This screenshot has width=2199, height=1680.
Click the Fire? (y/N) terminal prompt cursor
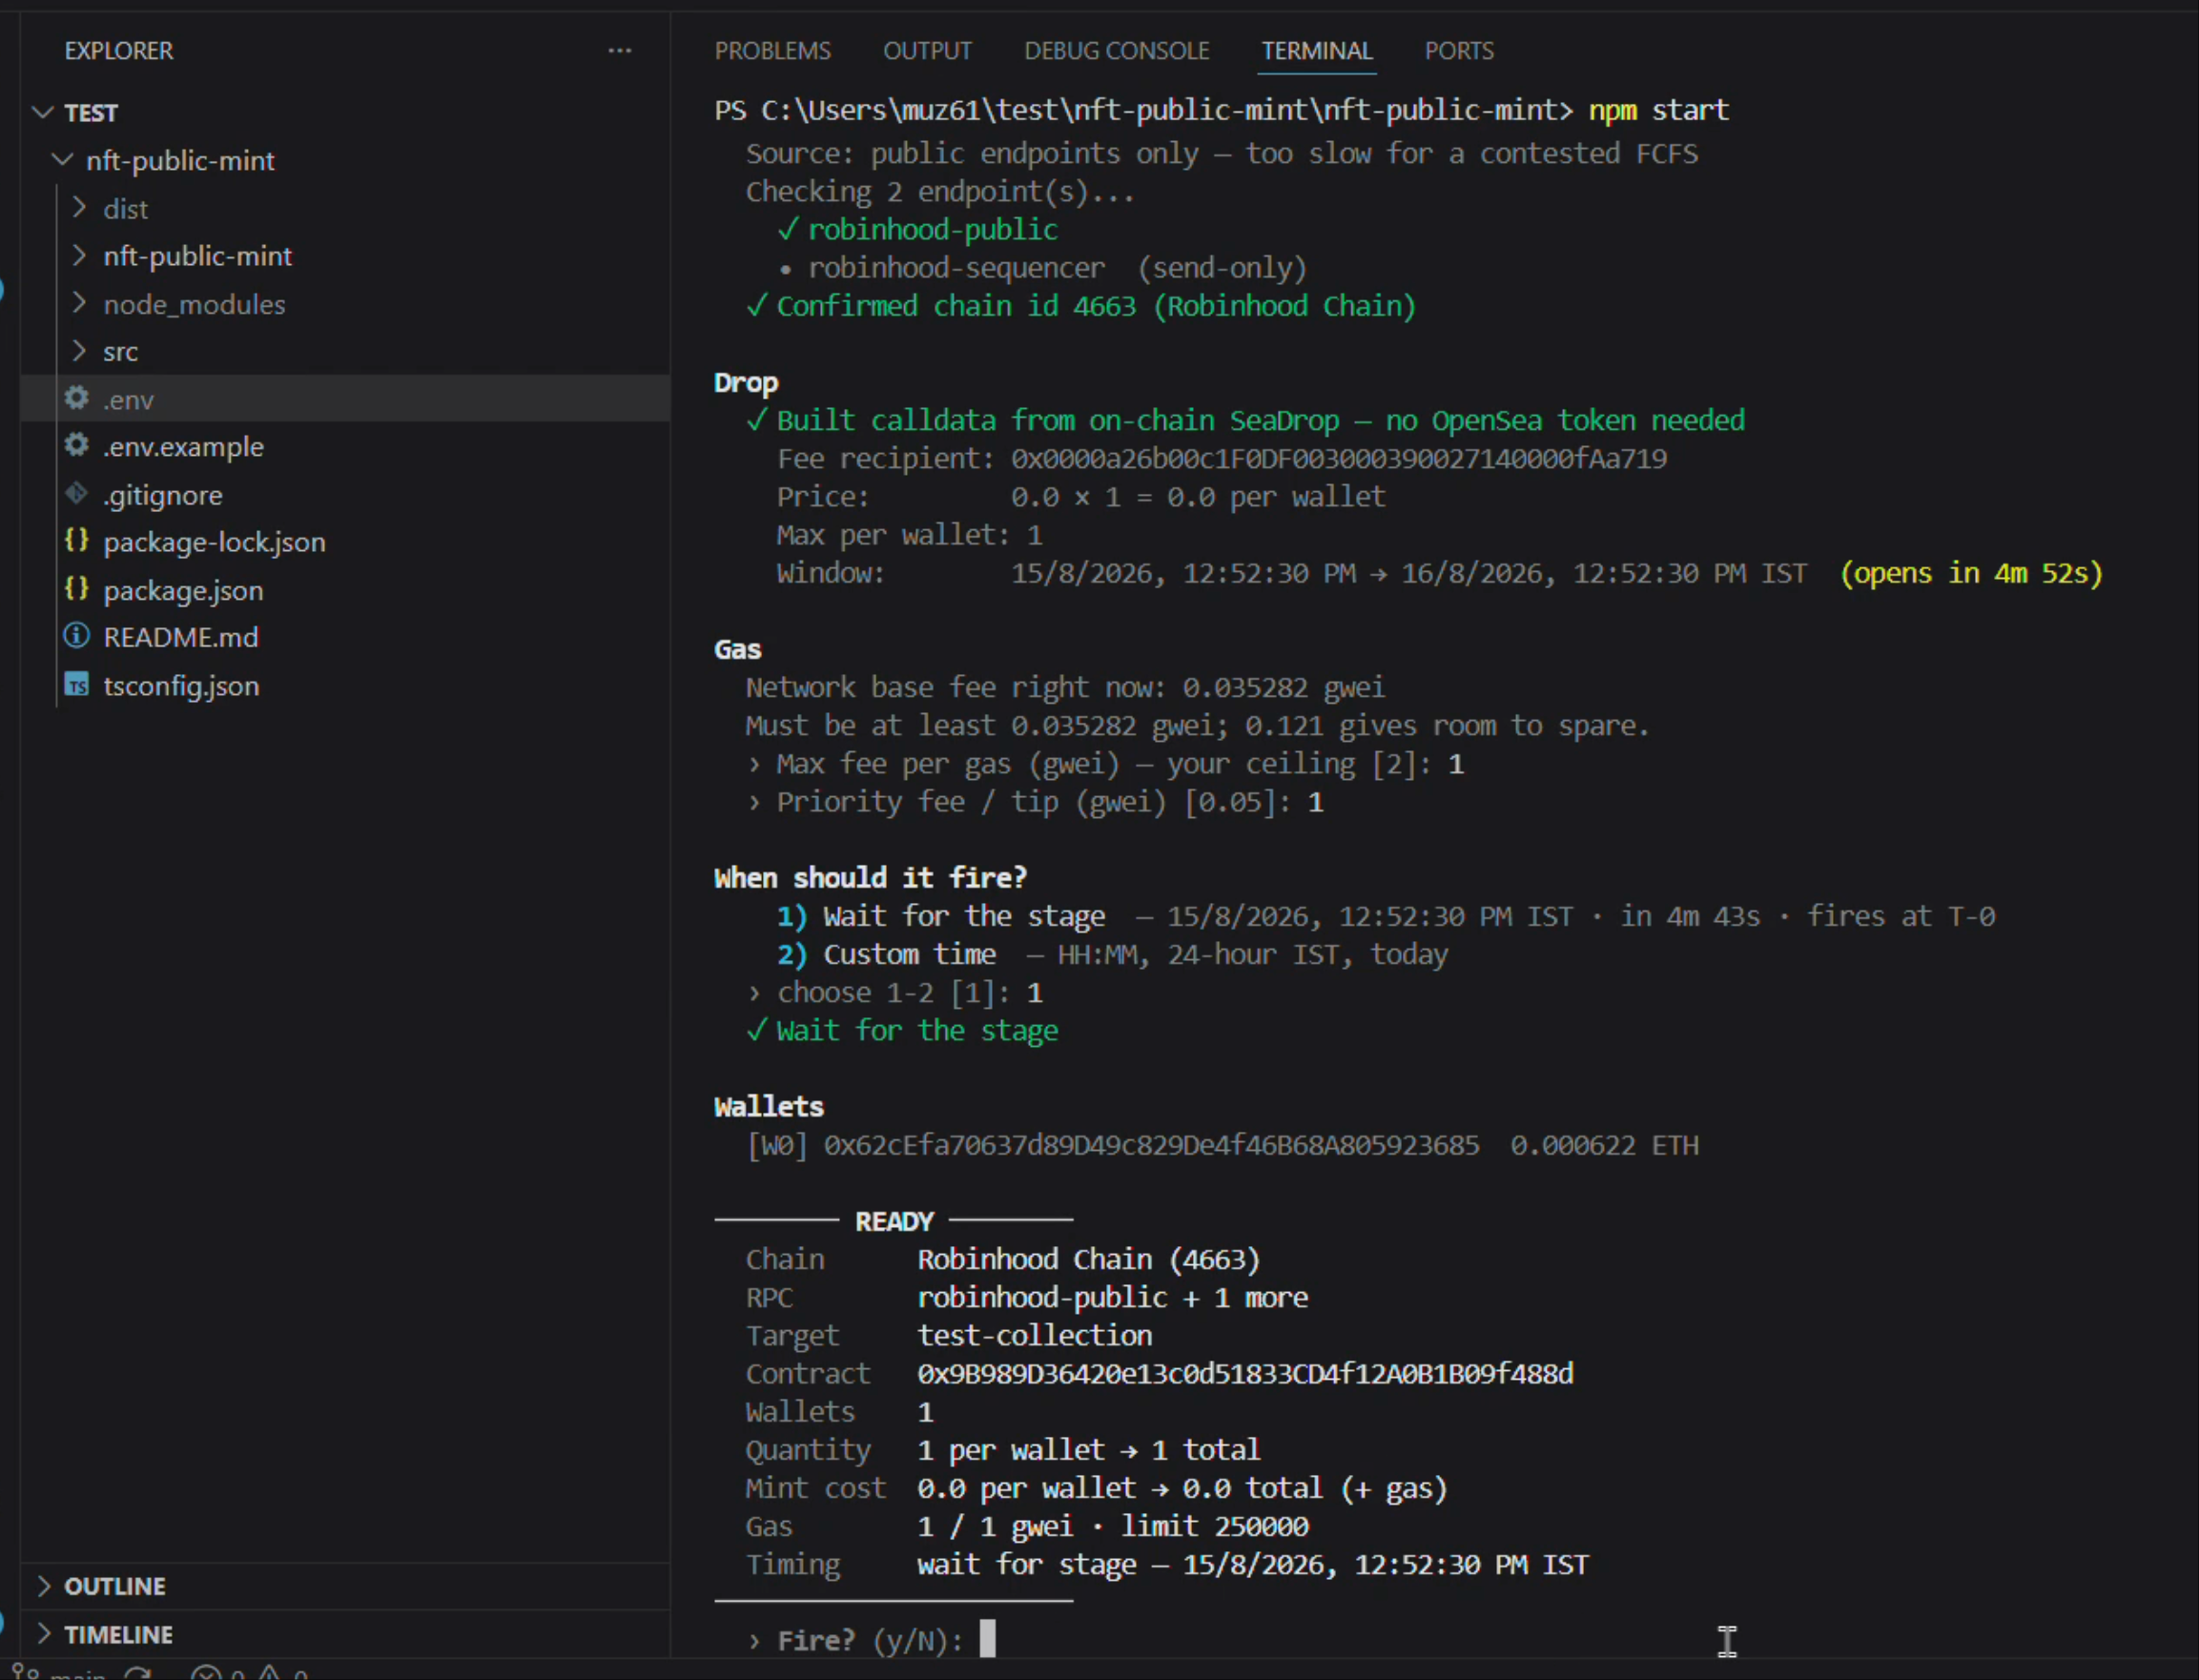tap(987, 1640)
